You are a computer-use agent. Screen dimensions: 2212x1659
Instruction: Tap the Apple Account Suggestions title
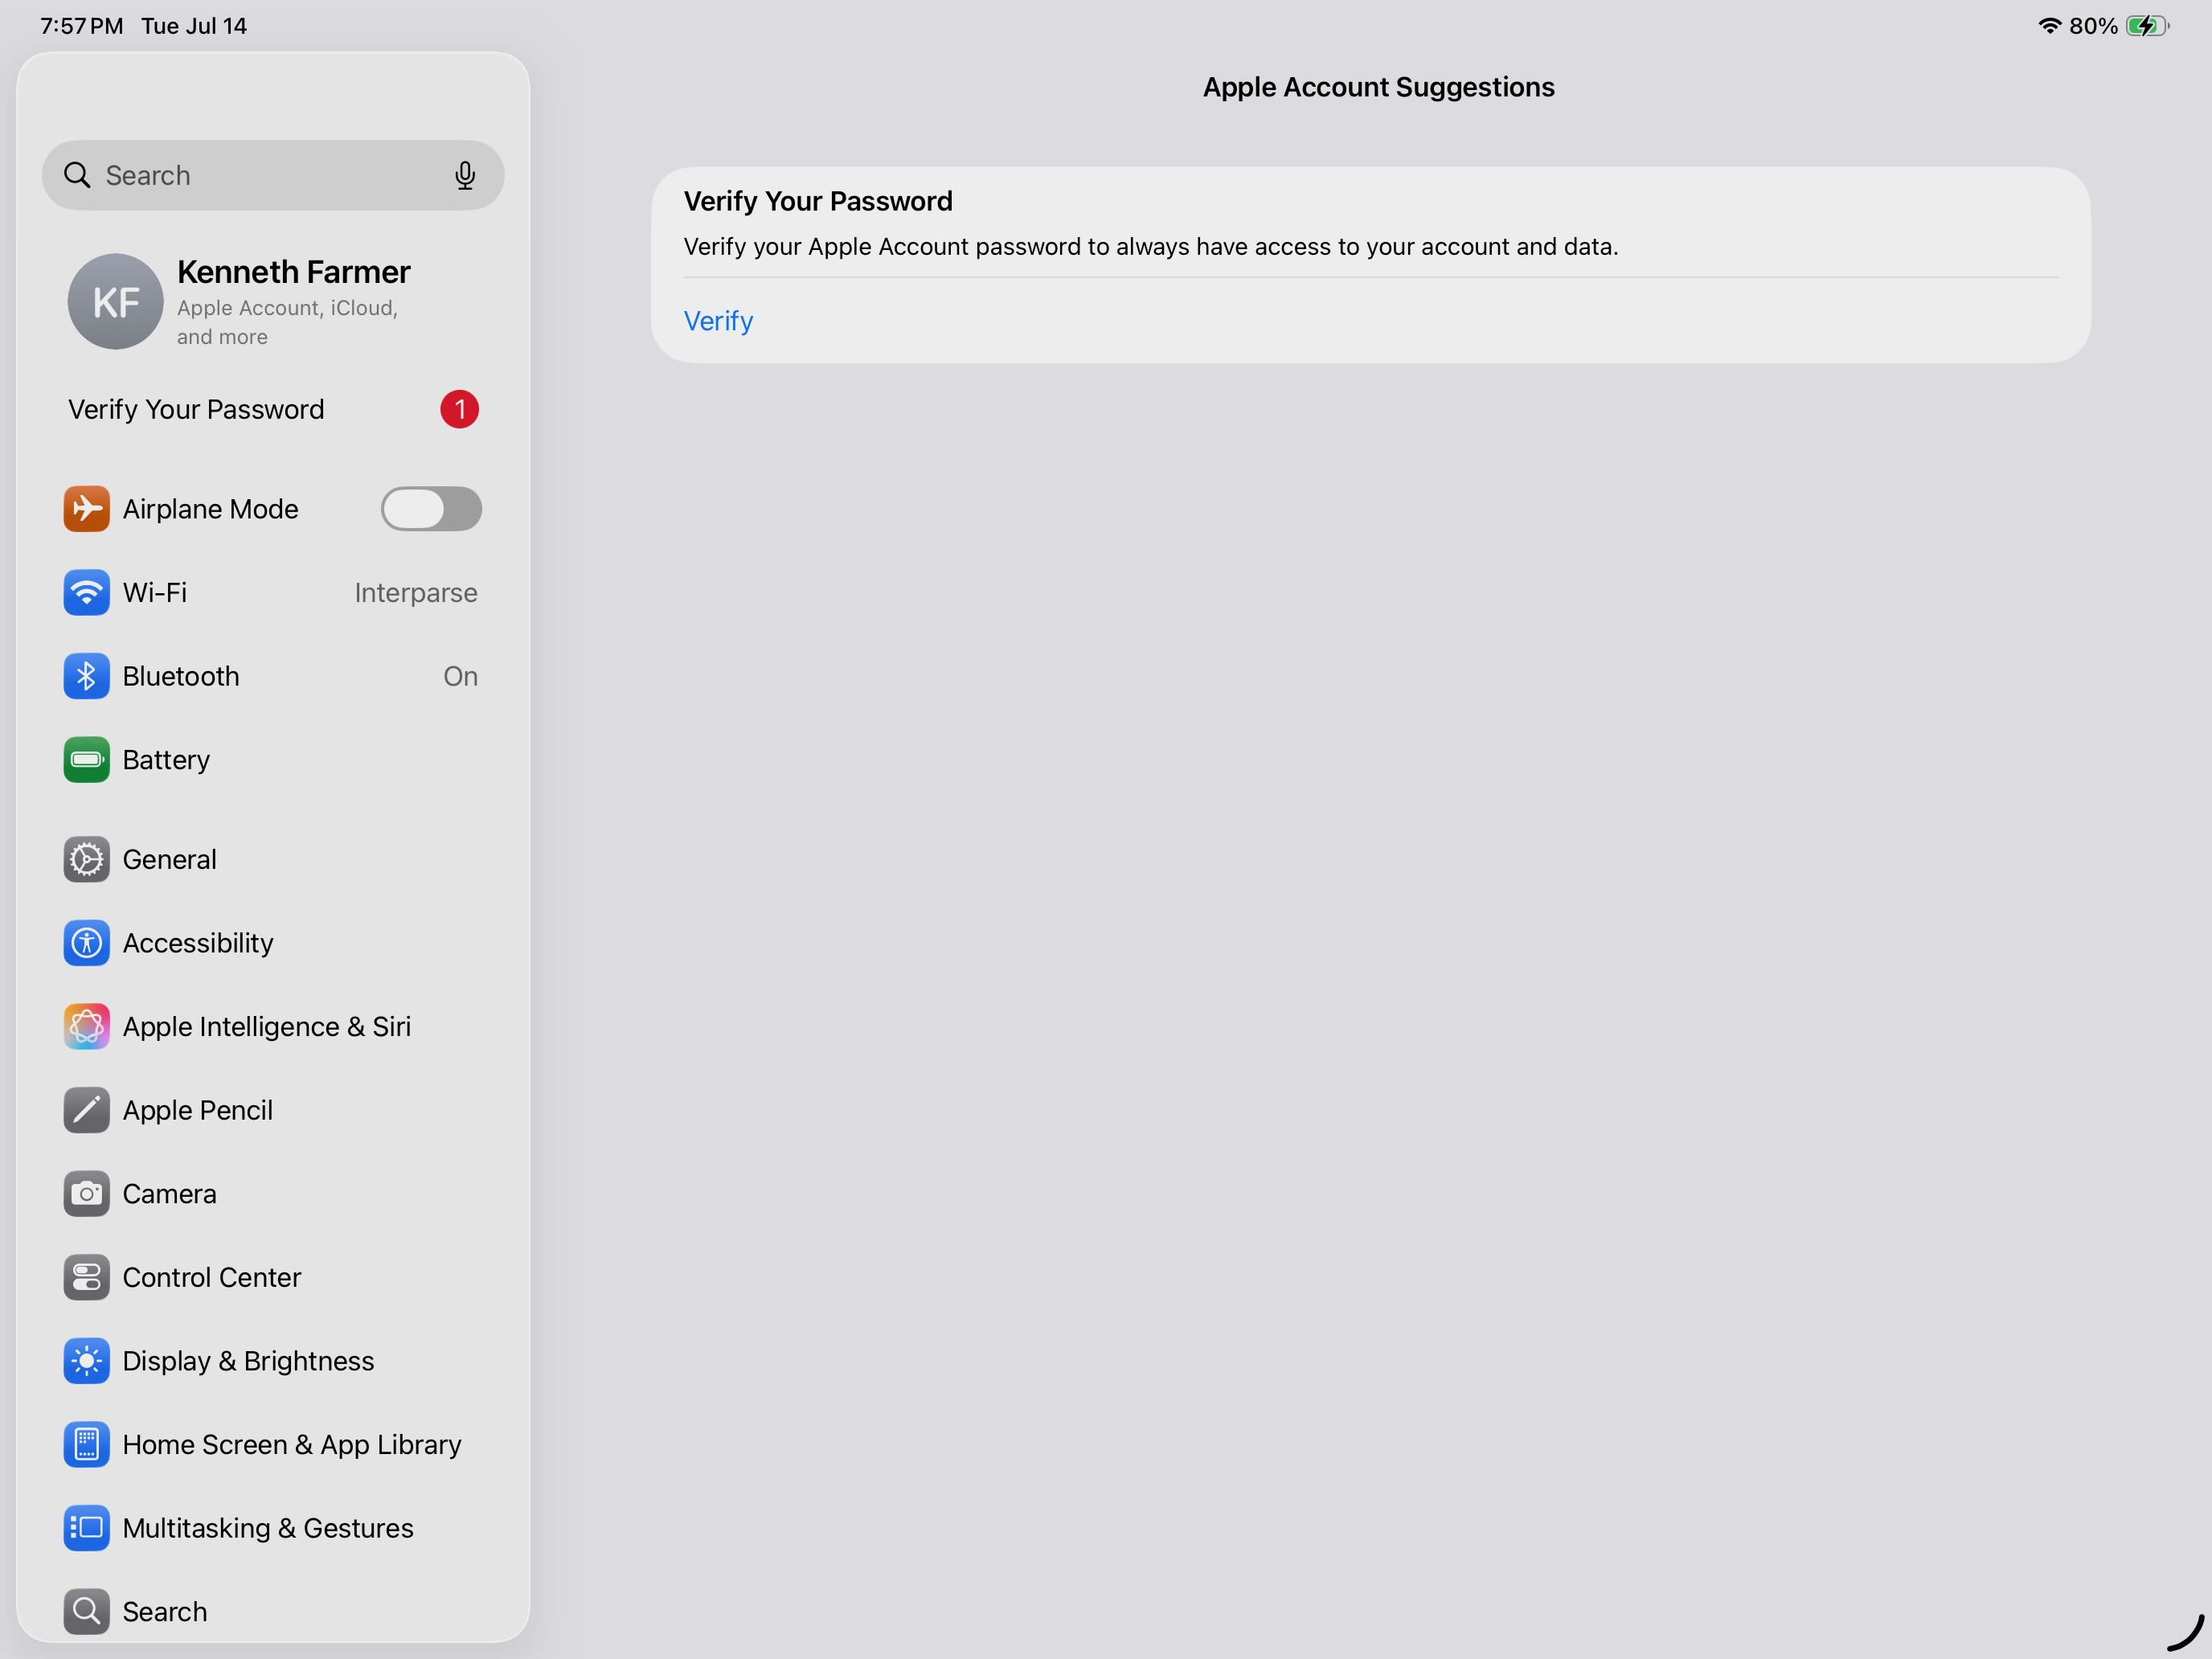[1378, 87]
